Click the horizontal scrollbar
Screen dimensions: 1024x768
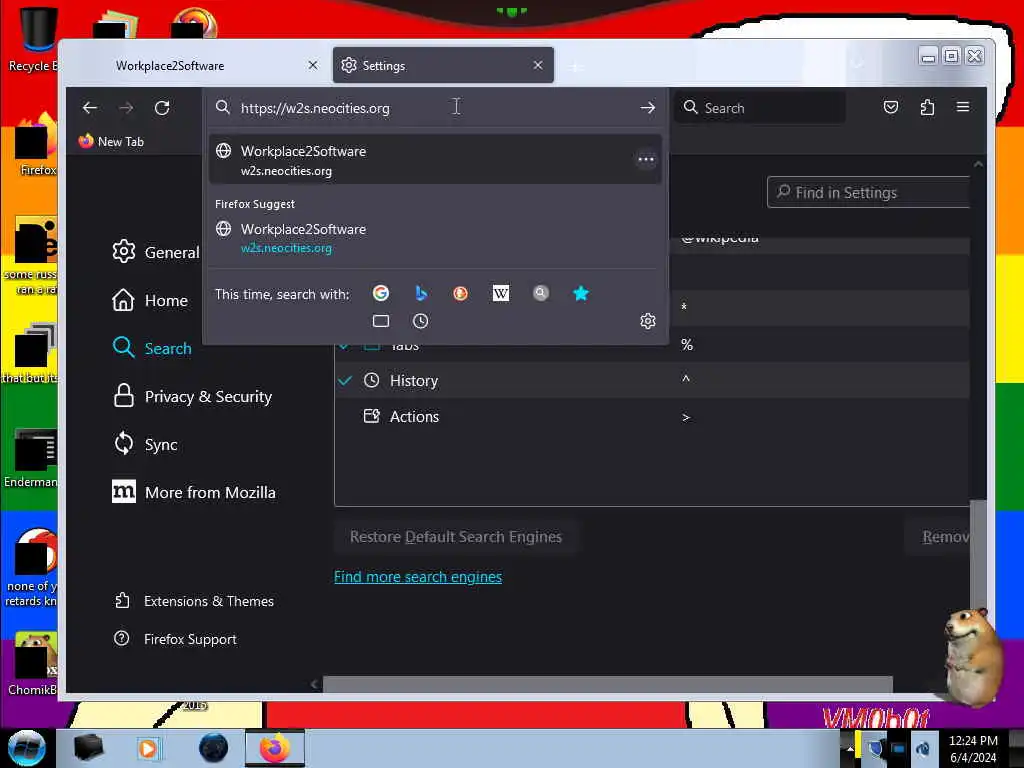click(x=607, y=684)
